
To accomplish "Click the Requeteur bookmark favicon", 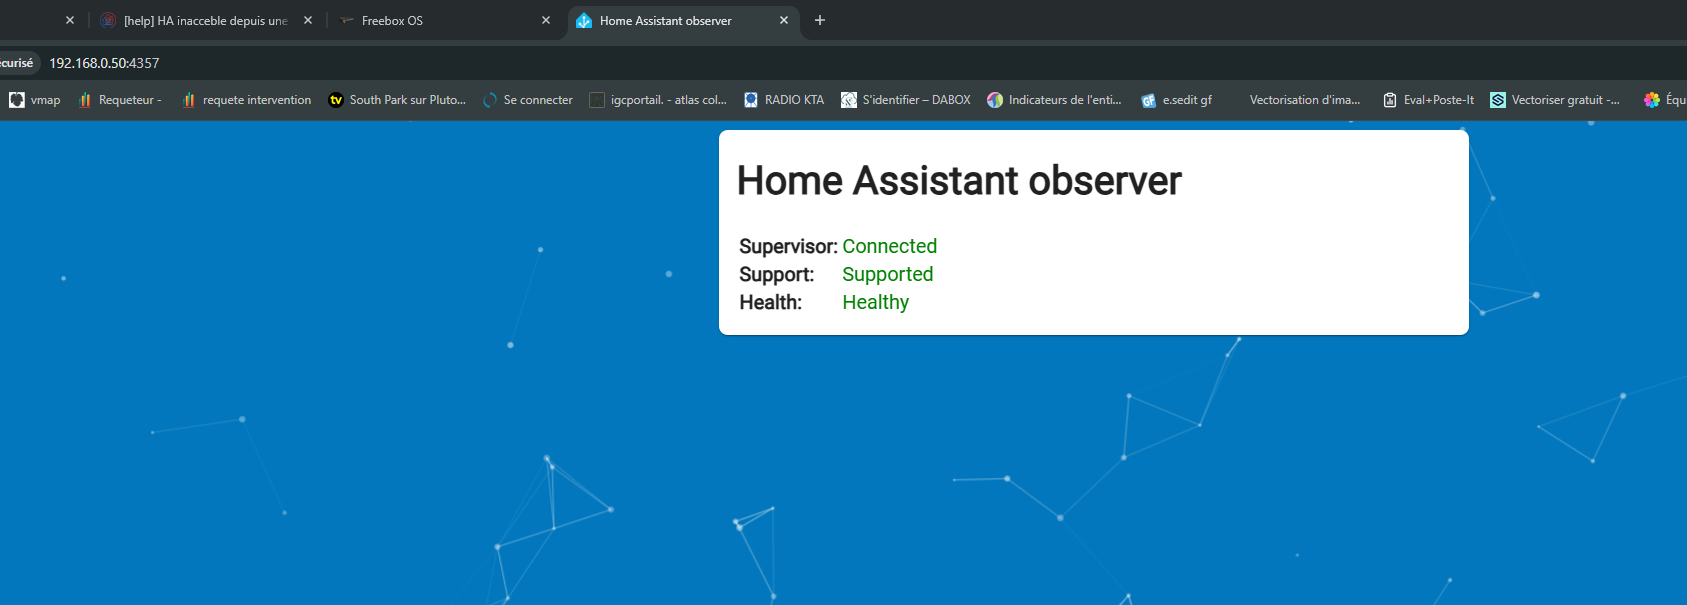I will coord(85,100).
